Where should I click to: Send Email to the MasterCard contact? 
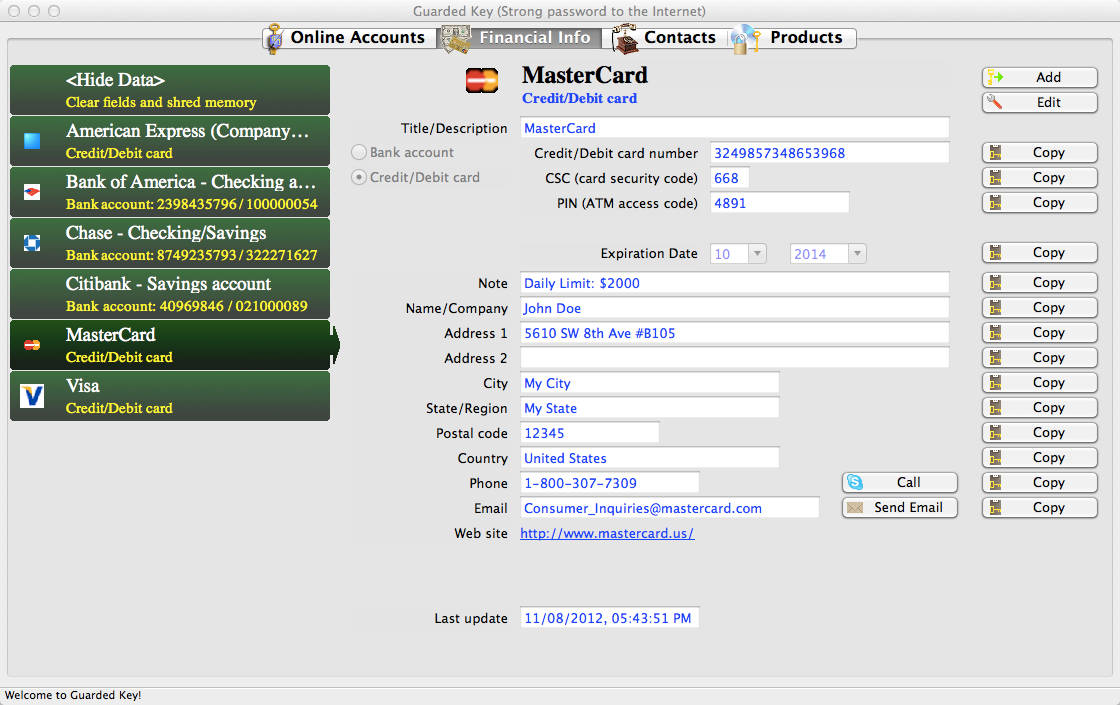[899, 507]
